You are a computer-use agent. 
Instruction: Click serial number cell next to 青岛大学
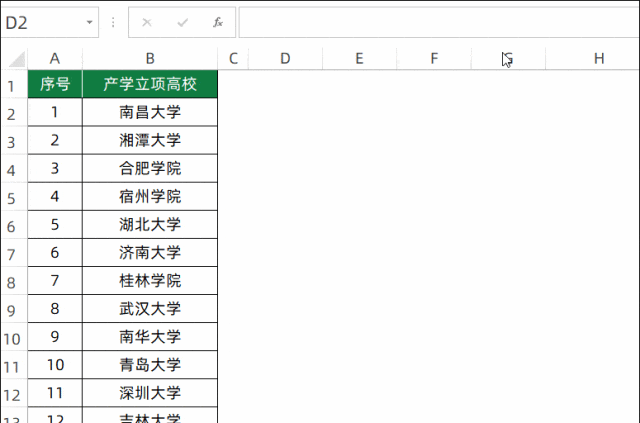[x=55, y=365]
